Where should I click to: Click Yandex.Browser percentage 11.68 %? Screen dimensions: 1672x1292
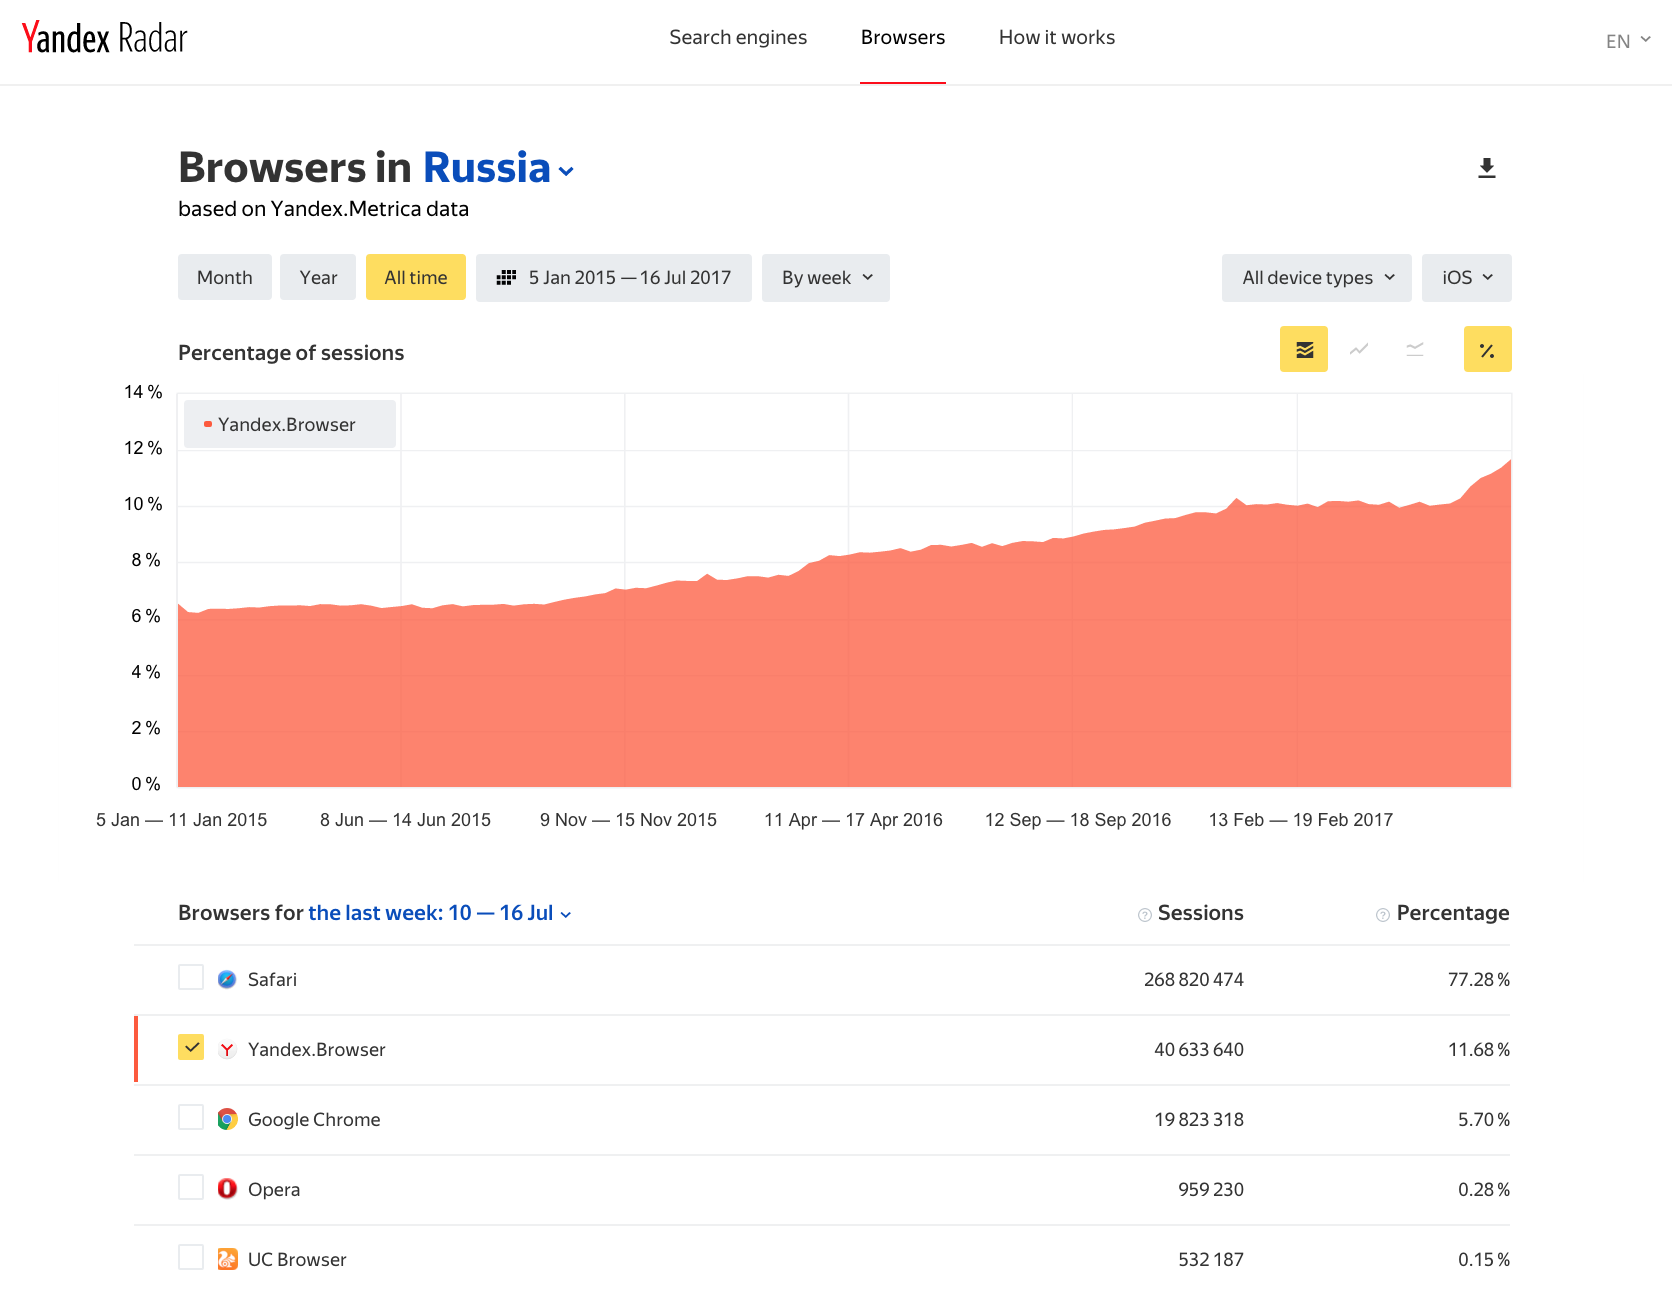coord(1479,1050)
